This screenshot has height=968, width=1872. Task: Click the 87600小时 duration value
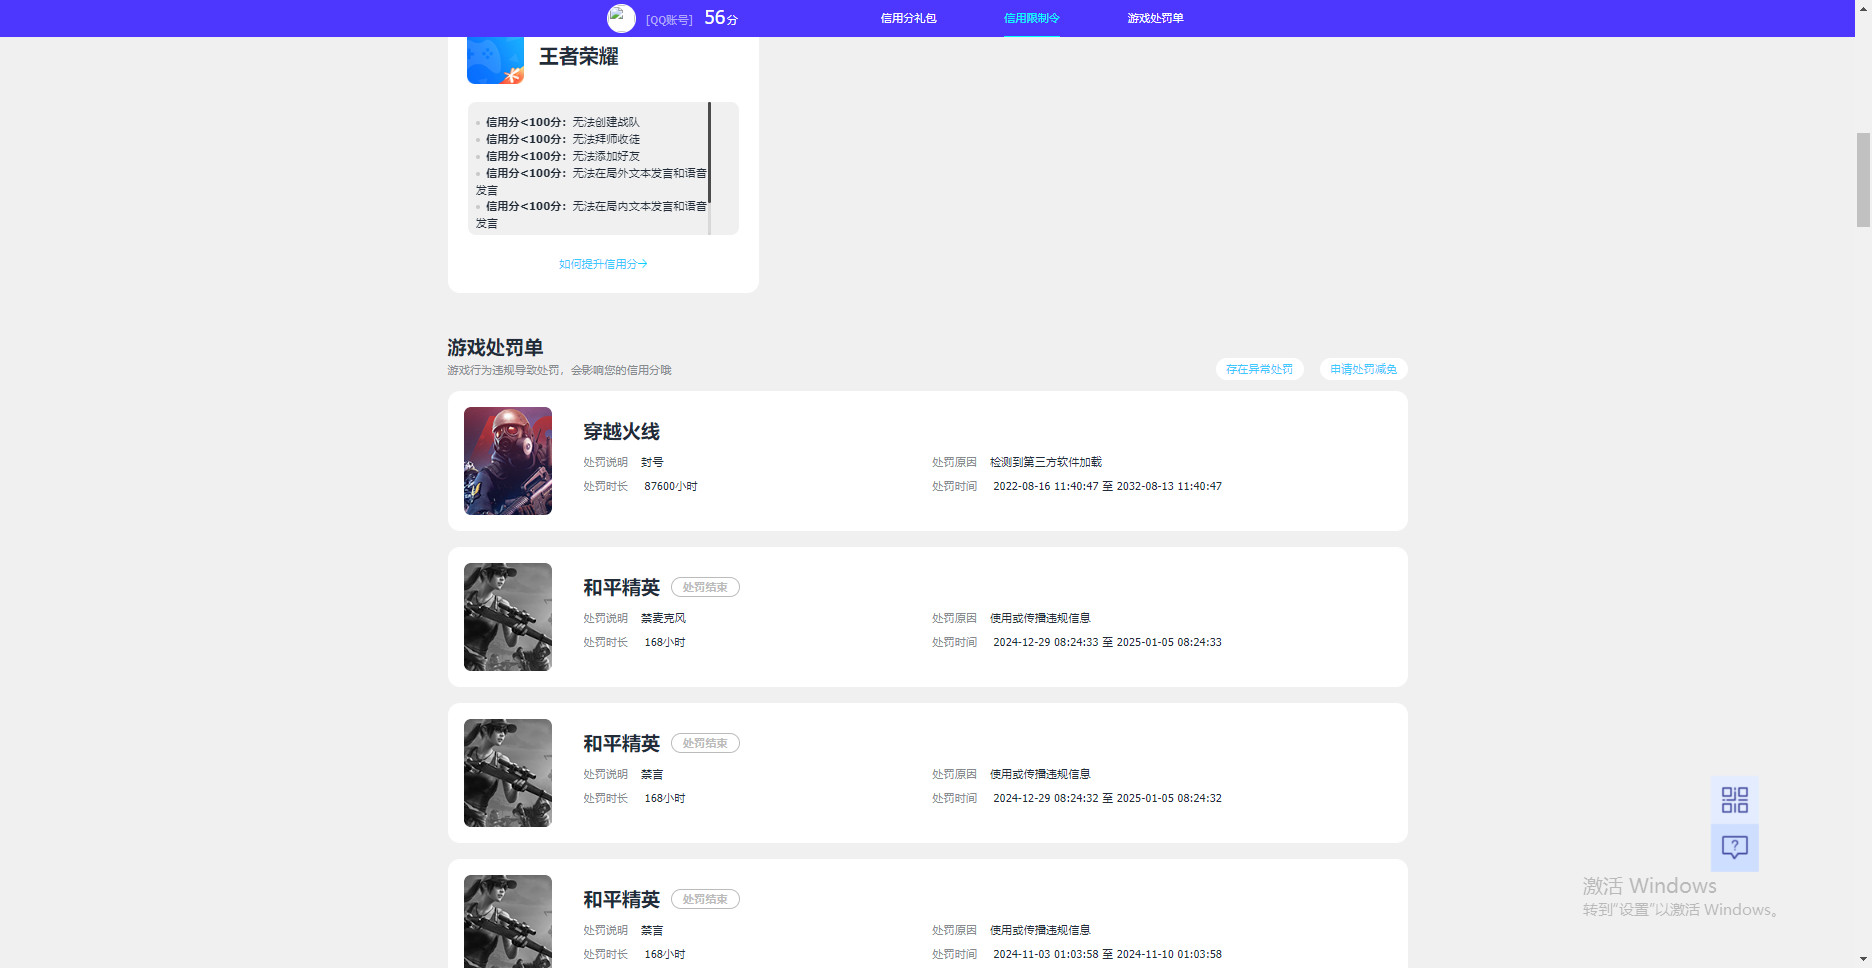click(x=671, y=486)
